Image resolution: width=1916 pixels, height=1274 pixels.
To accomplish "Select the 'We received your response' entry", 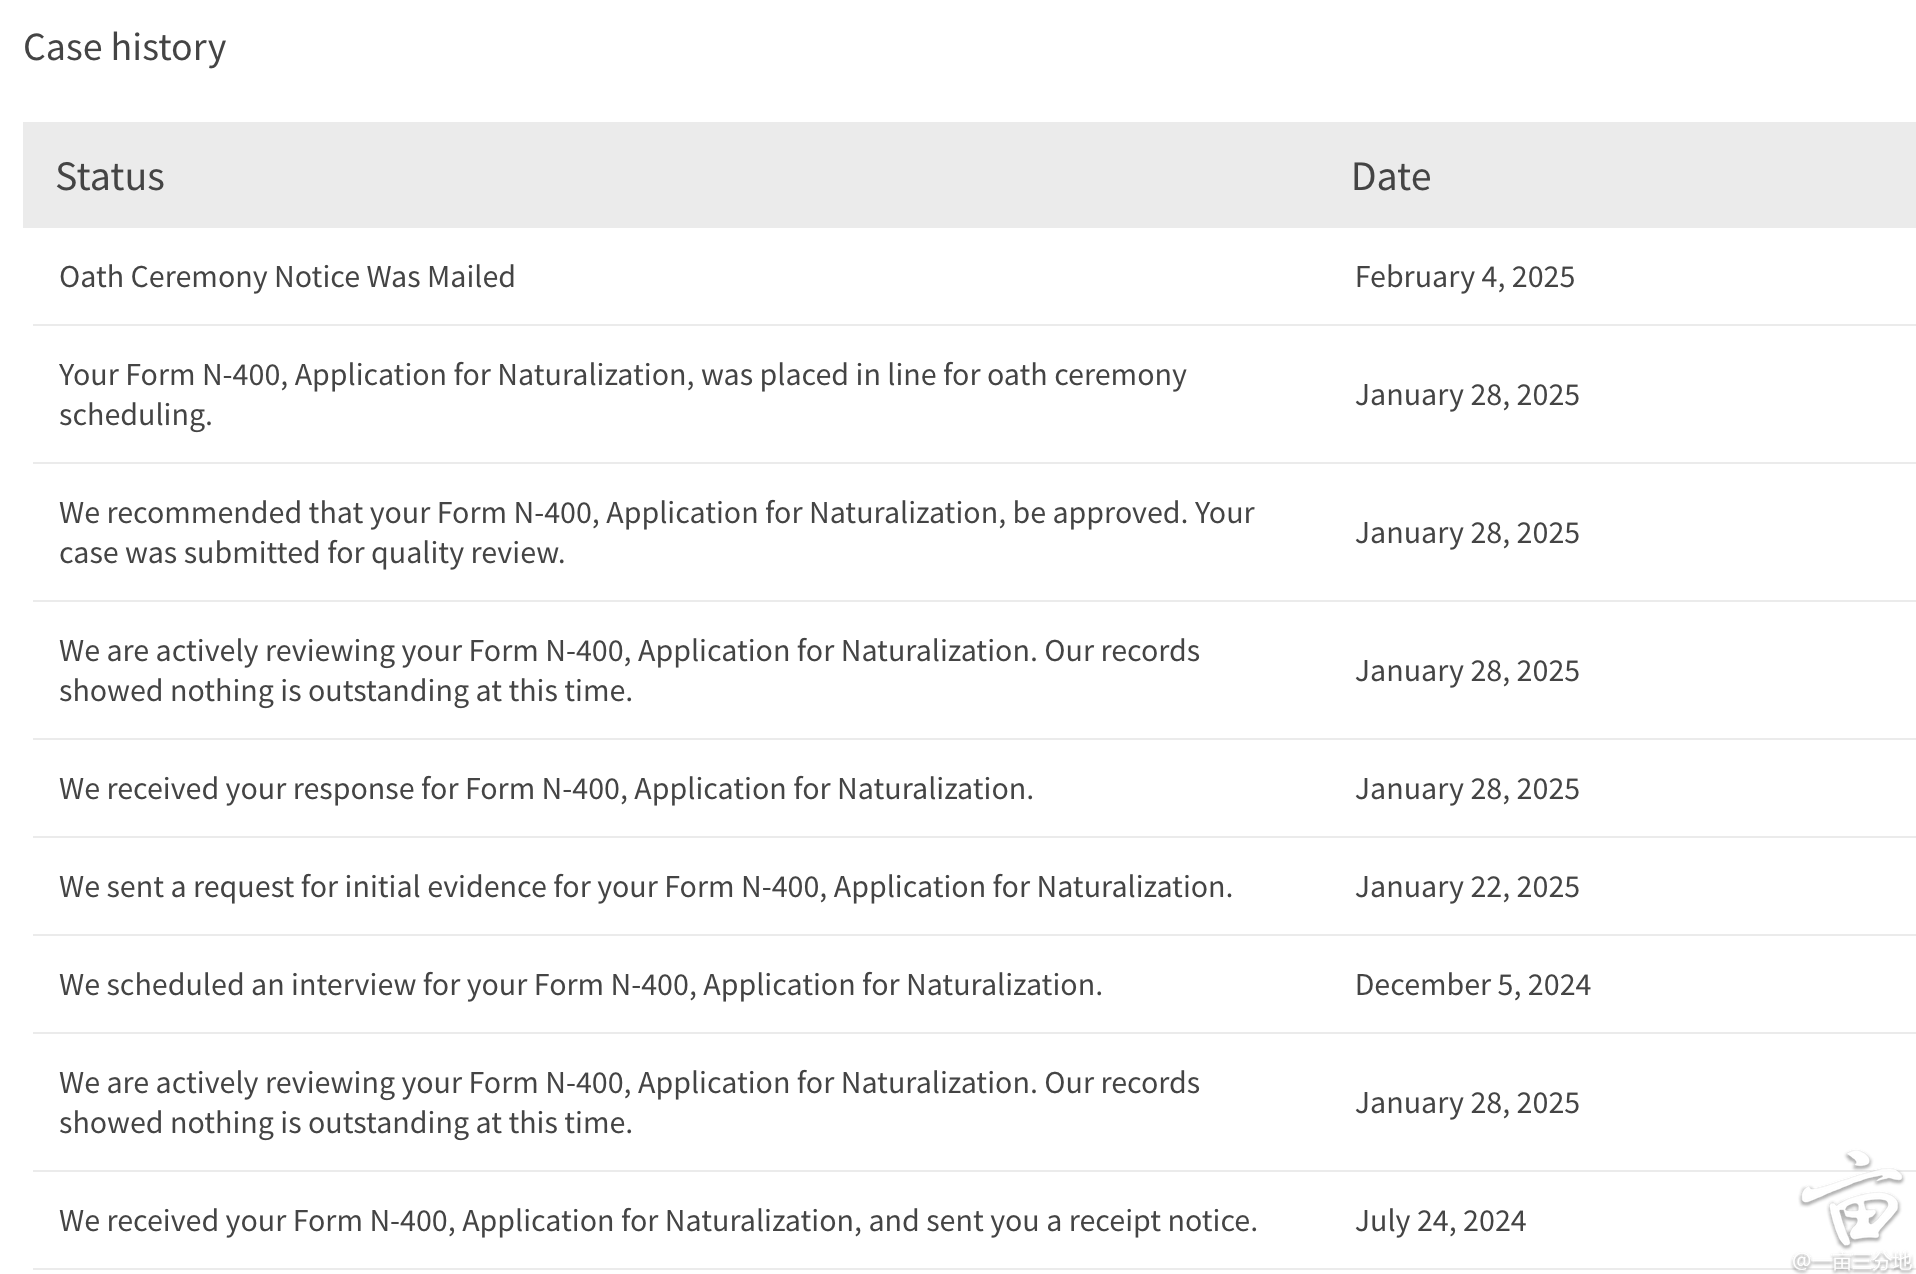I will (546, 788).
